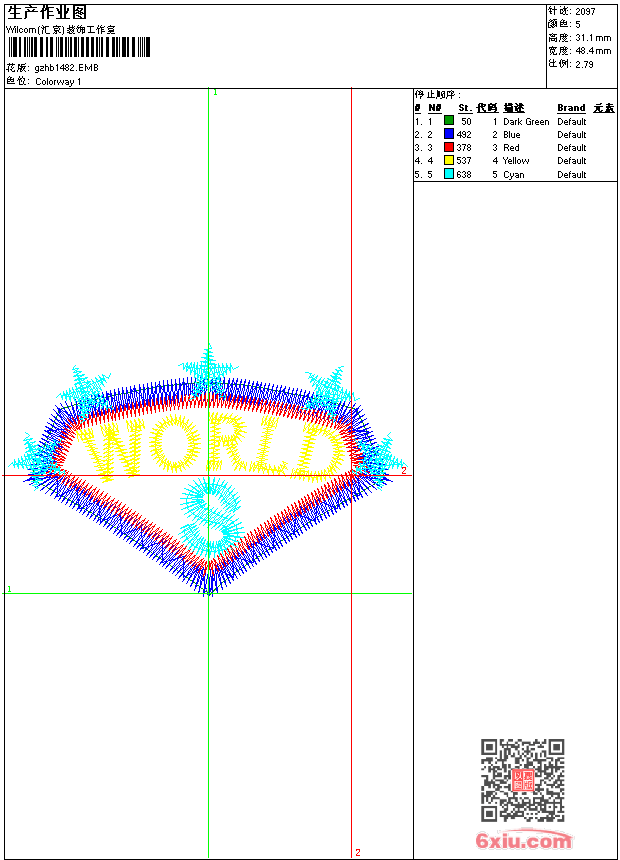Click the barcode under the studio name
The width and height of the screenshot is (620, 860).
point(78,47)
